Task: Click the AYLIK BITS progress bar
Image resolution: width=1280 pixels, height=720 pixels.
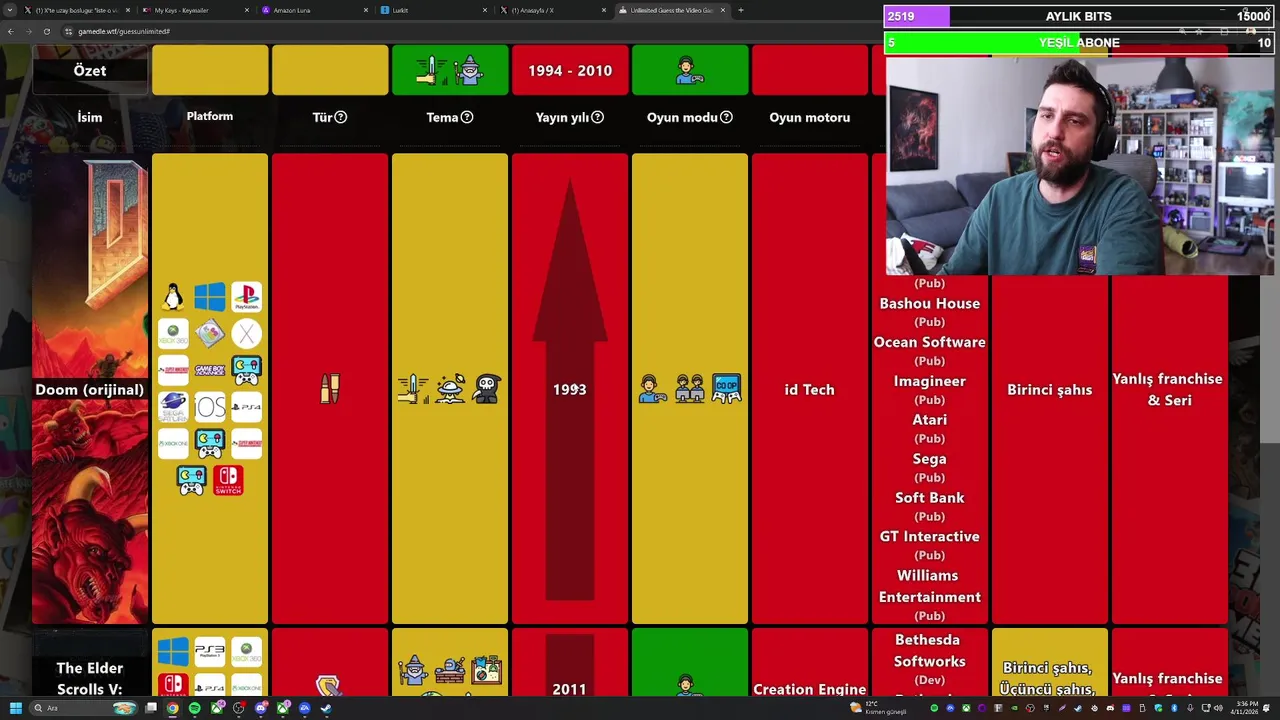Action: (1079, 16)
